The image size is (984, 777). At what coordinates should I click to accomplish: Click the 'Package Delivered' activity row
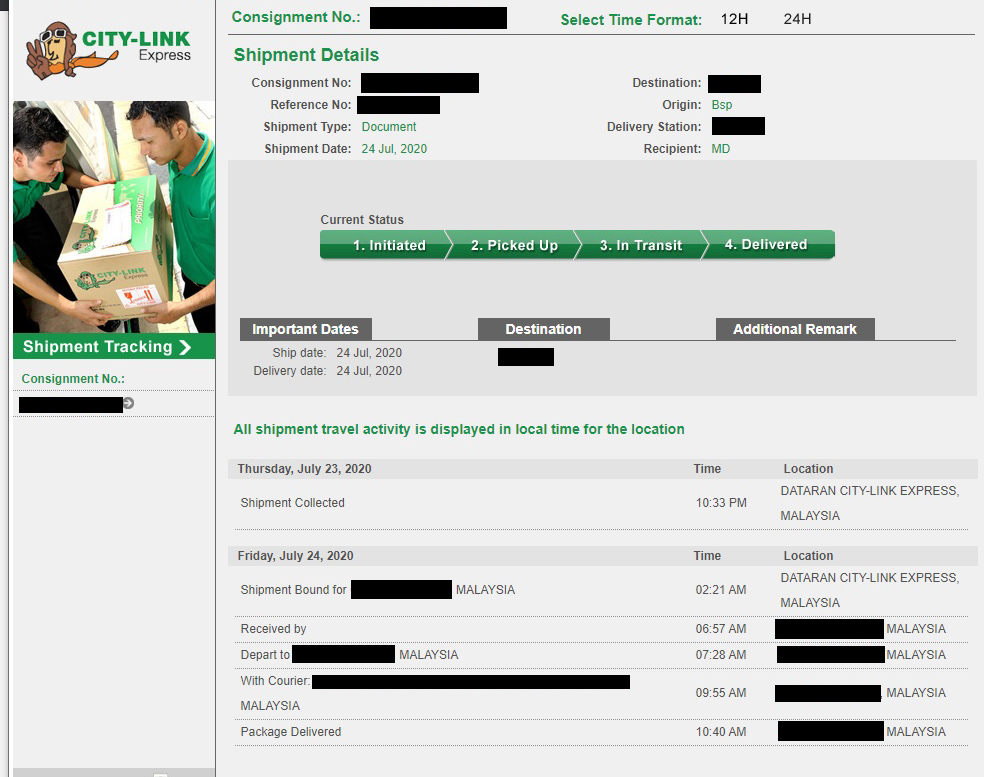coord(291,732)
